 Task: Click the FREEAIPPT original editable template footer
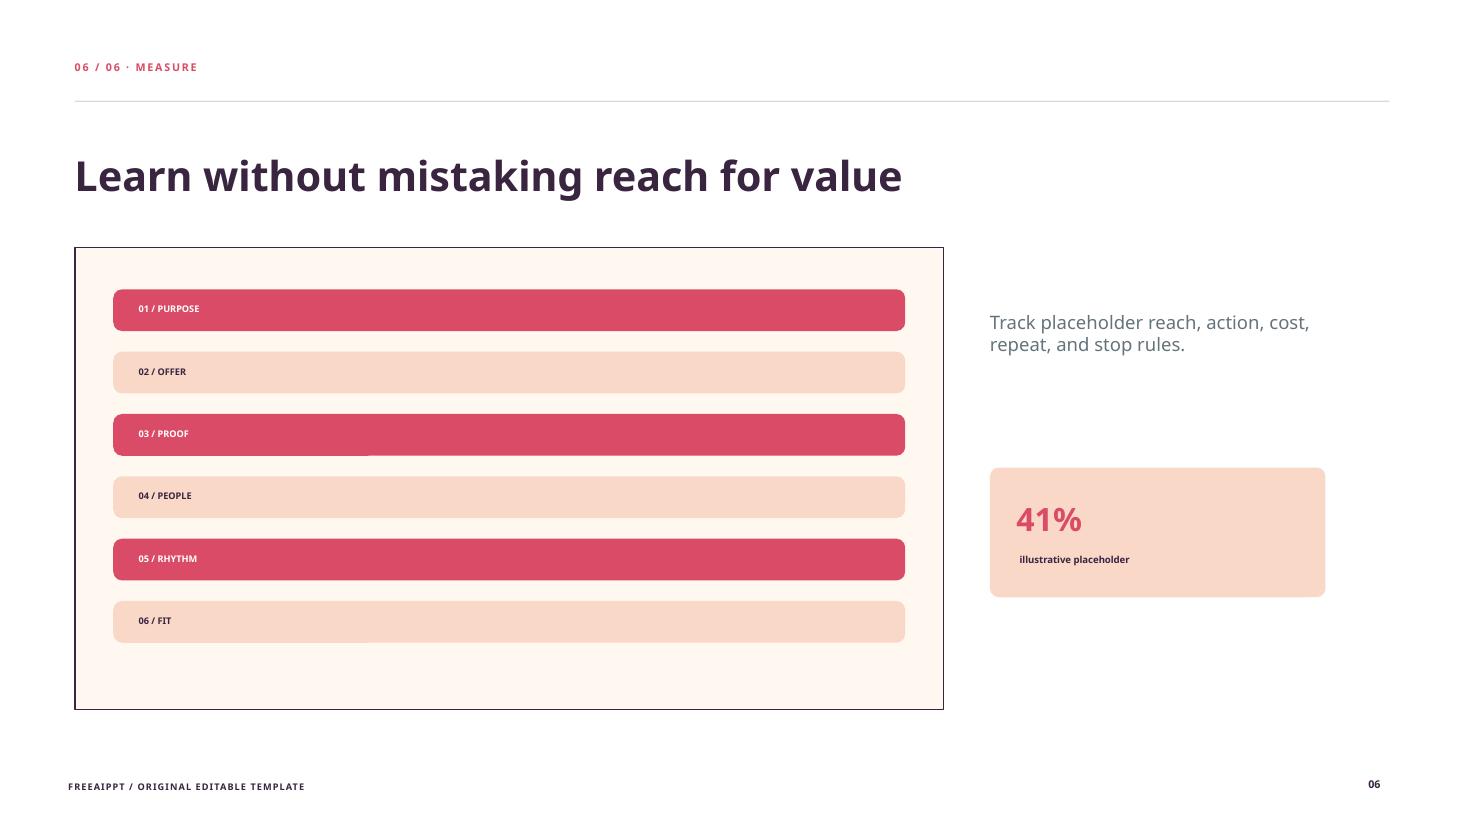point(186,787)
